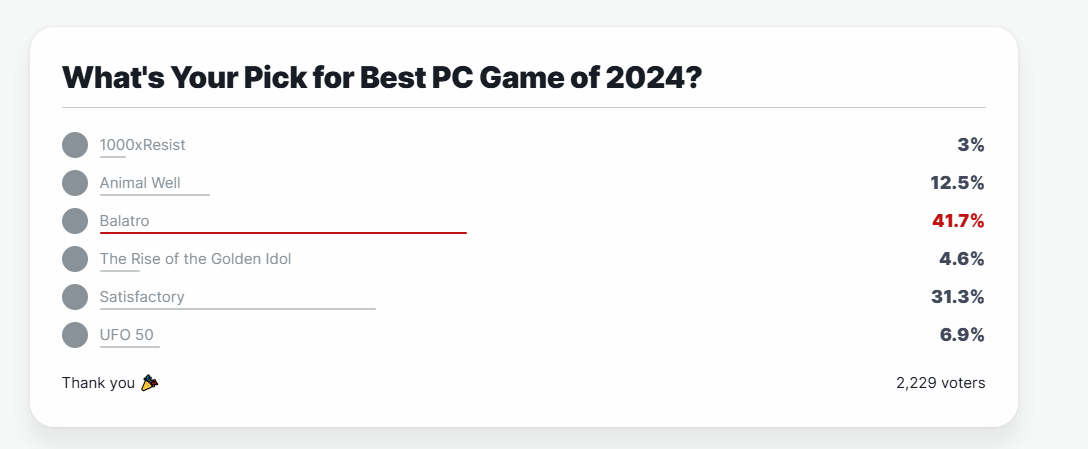Click the party popper emoji icon

[149, 383]
